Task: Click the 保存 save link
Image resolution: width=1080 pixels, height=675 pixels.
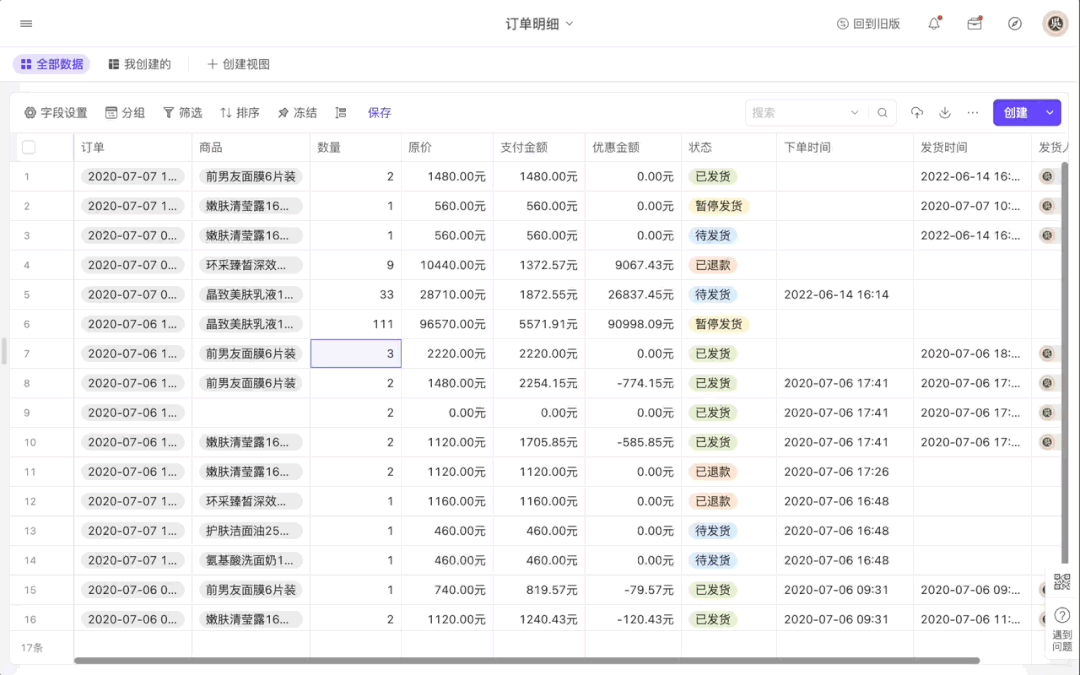Action: click(x=379, y=113)
